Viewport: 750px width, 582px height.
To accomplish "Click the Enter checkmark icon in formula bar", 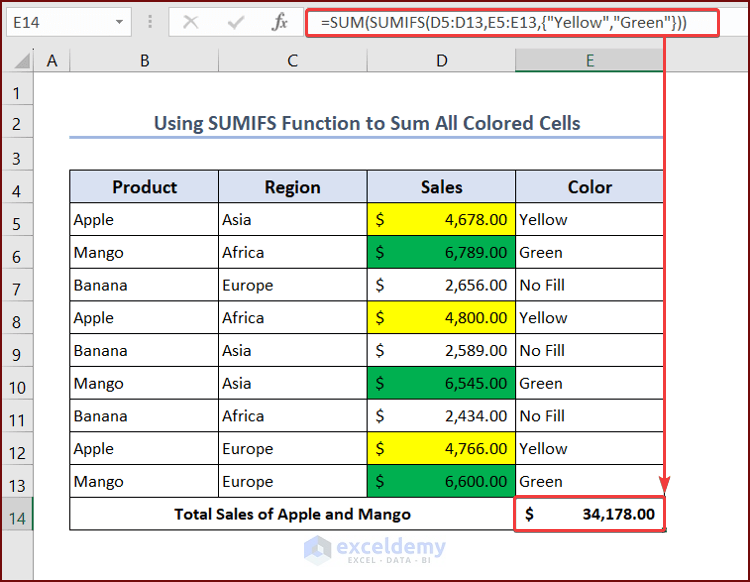I will coord(237,22).
